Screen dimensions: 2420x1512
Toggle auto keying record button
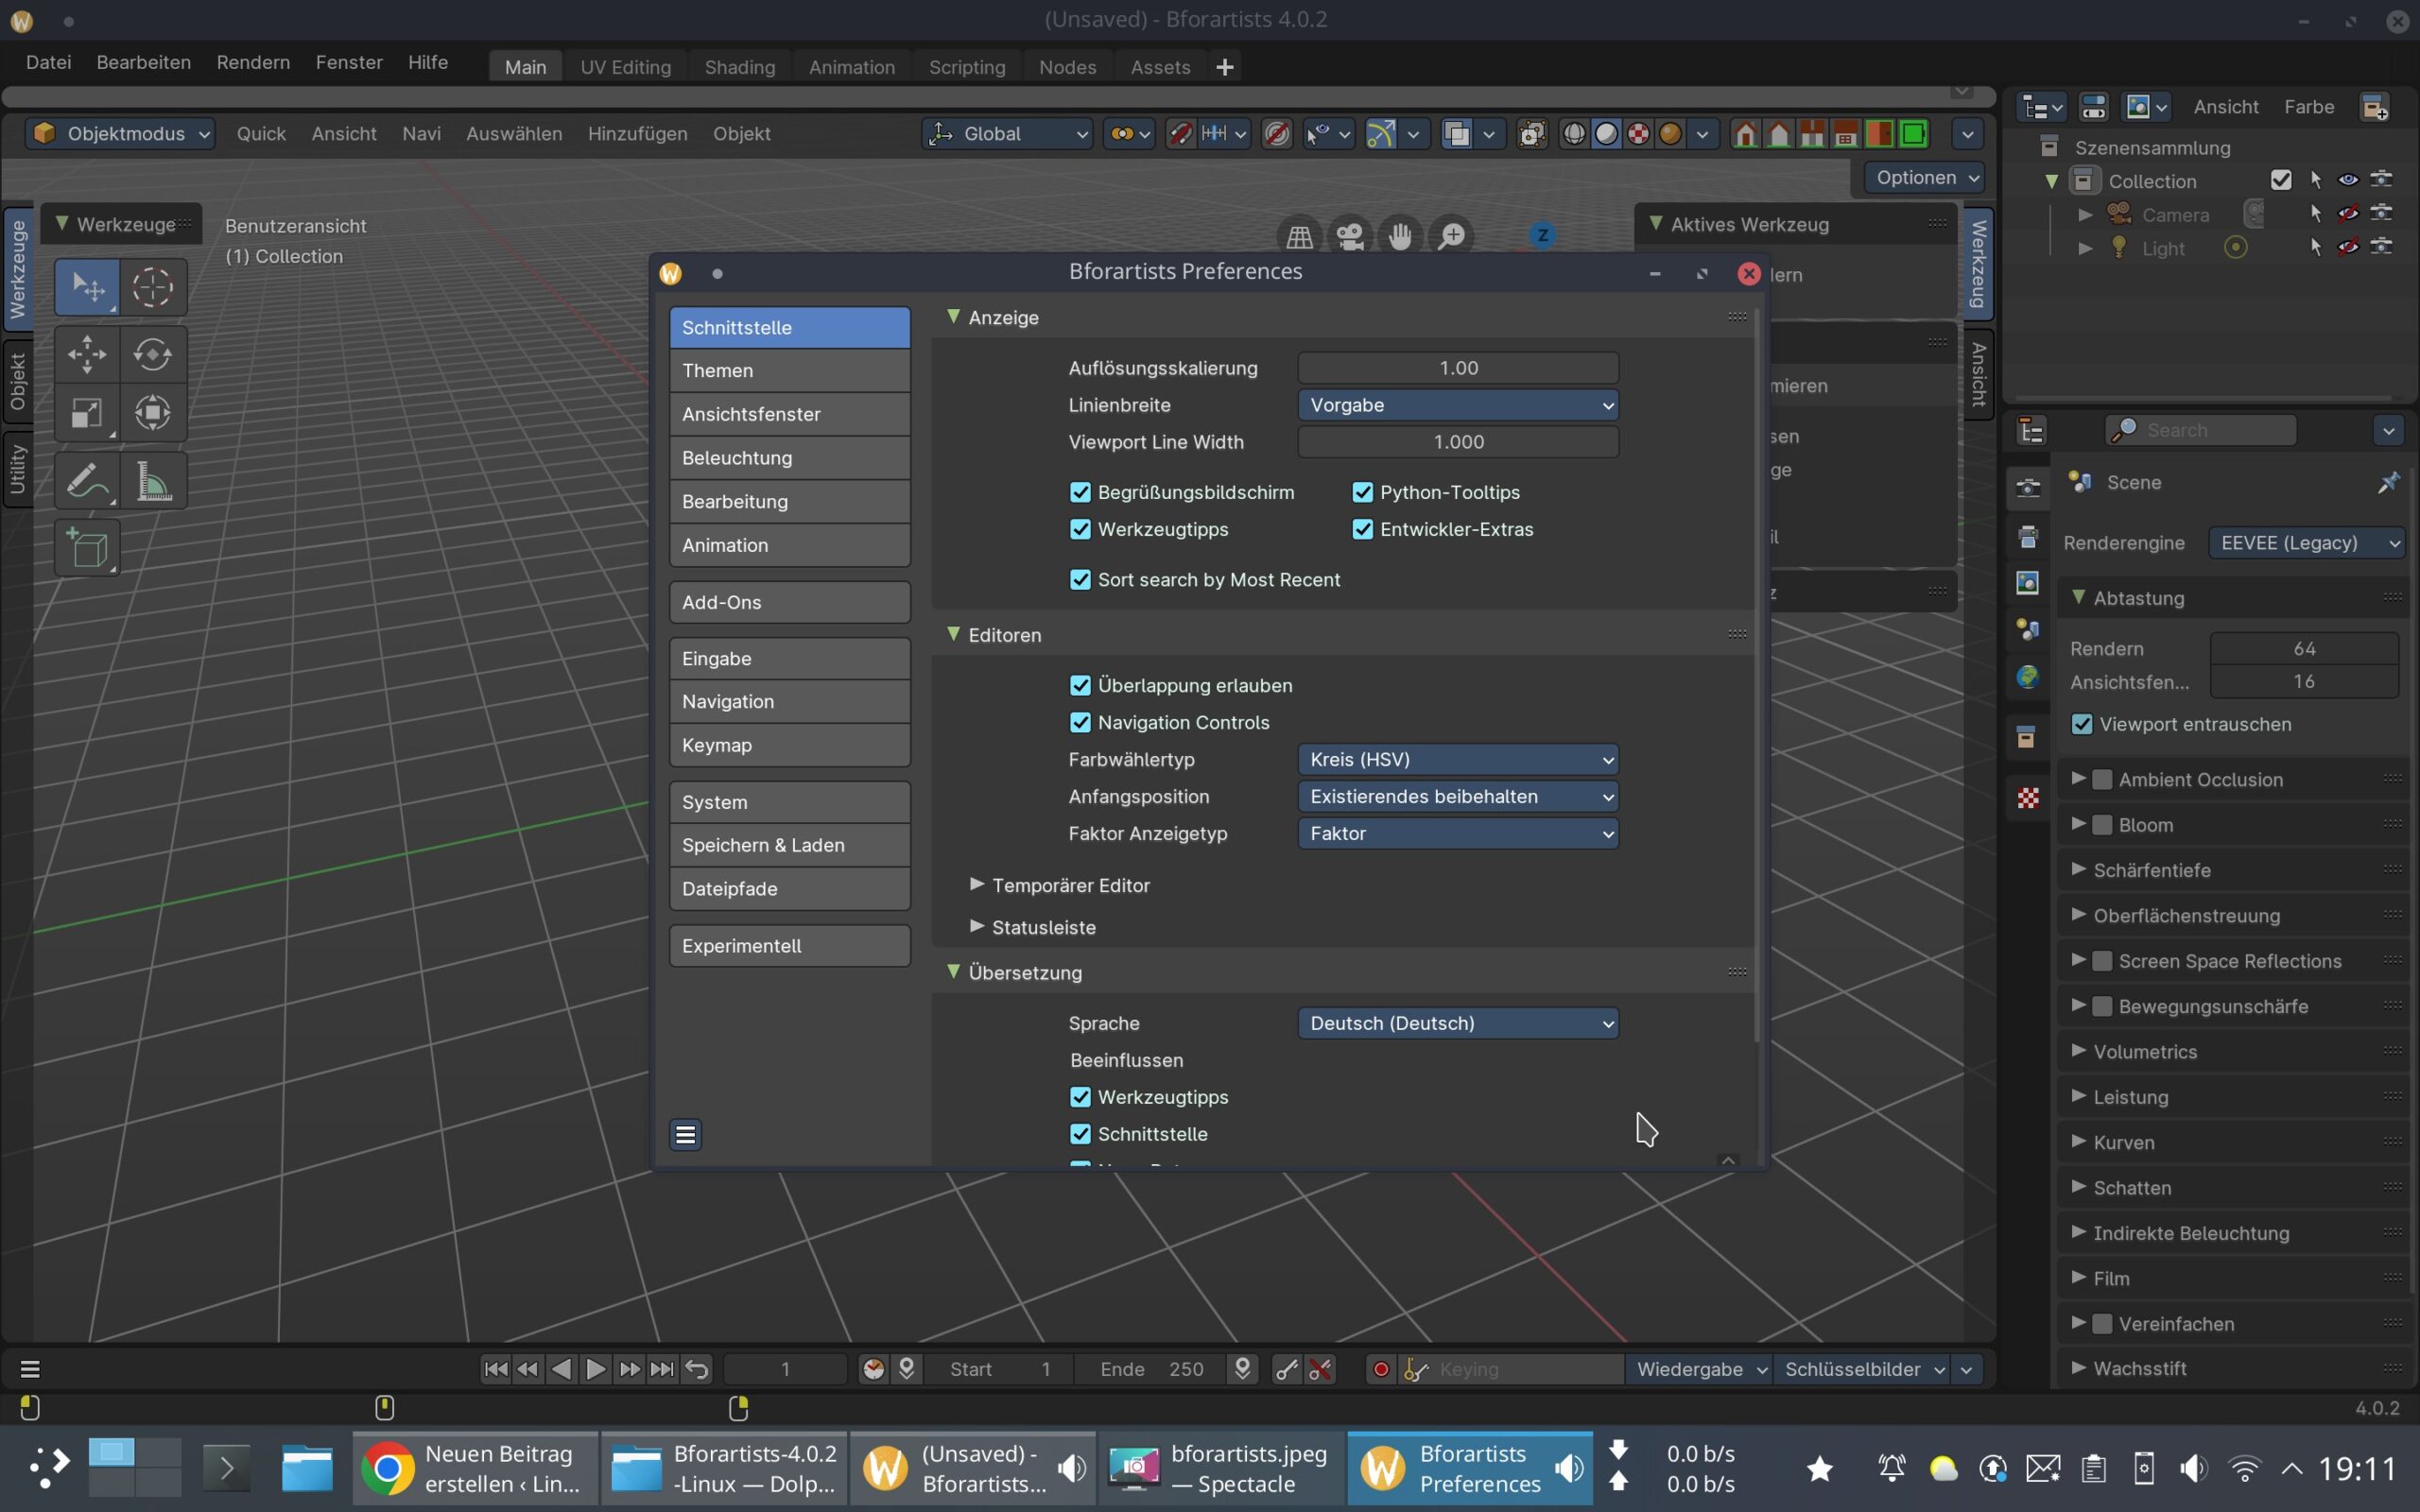coord(1381,1369)
